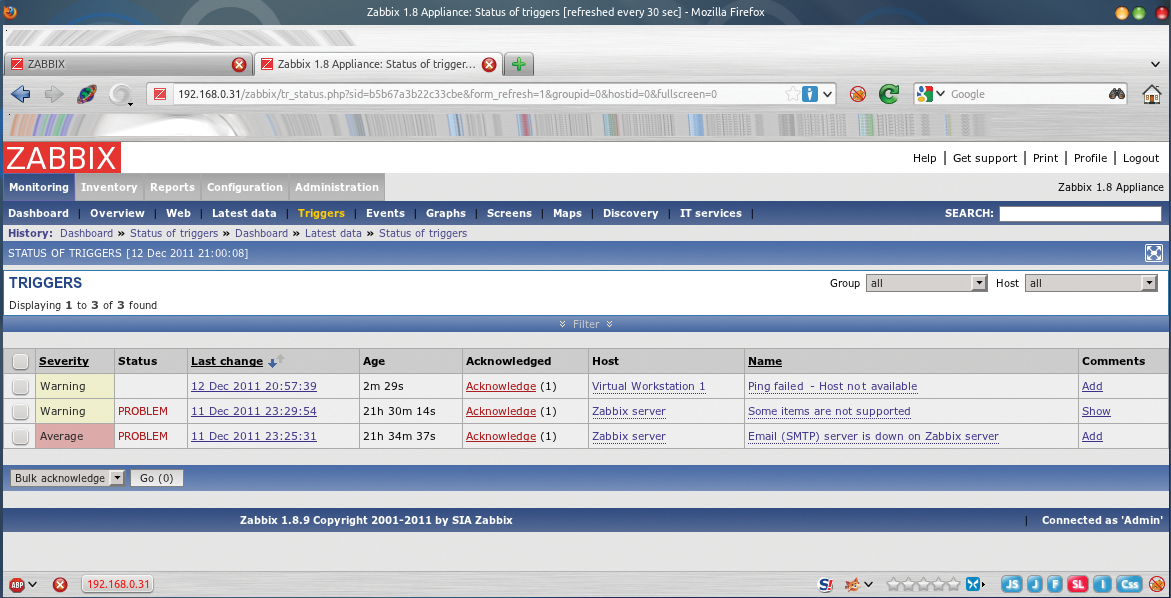Check the Some items are not supported row checkbox
This screenshot has height=598, width=1171.
click(21, 411)
